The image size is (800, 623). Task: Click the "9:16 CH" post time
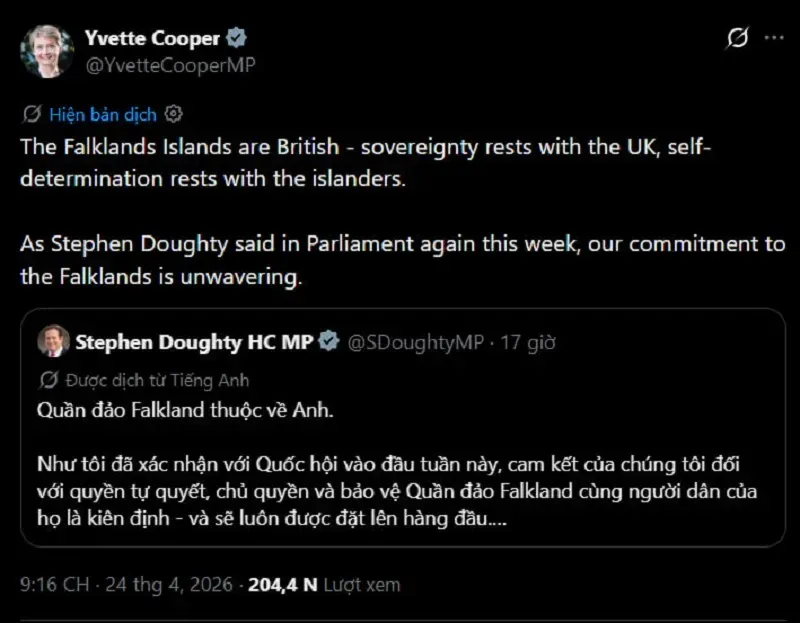point(52,584)
